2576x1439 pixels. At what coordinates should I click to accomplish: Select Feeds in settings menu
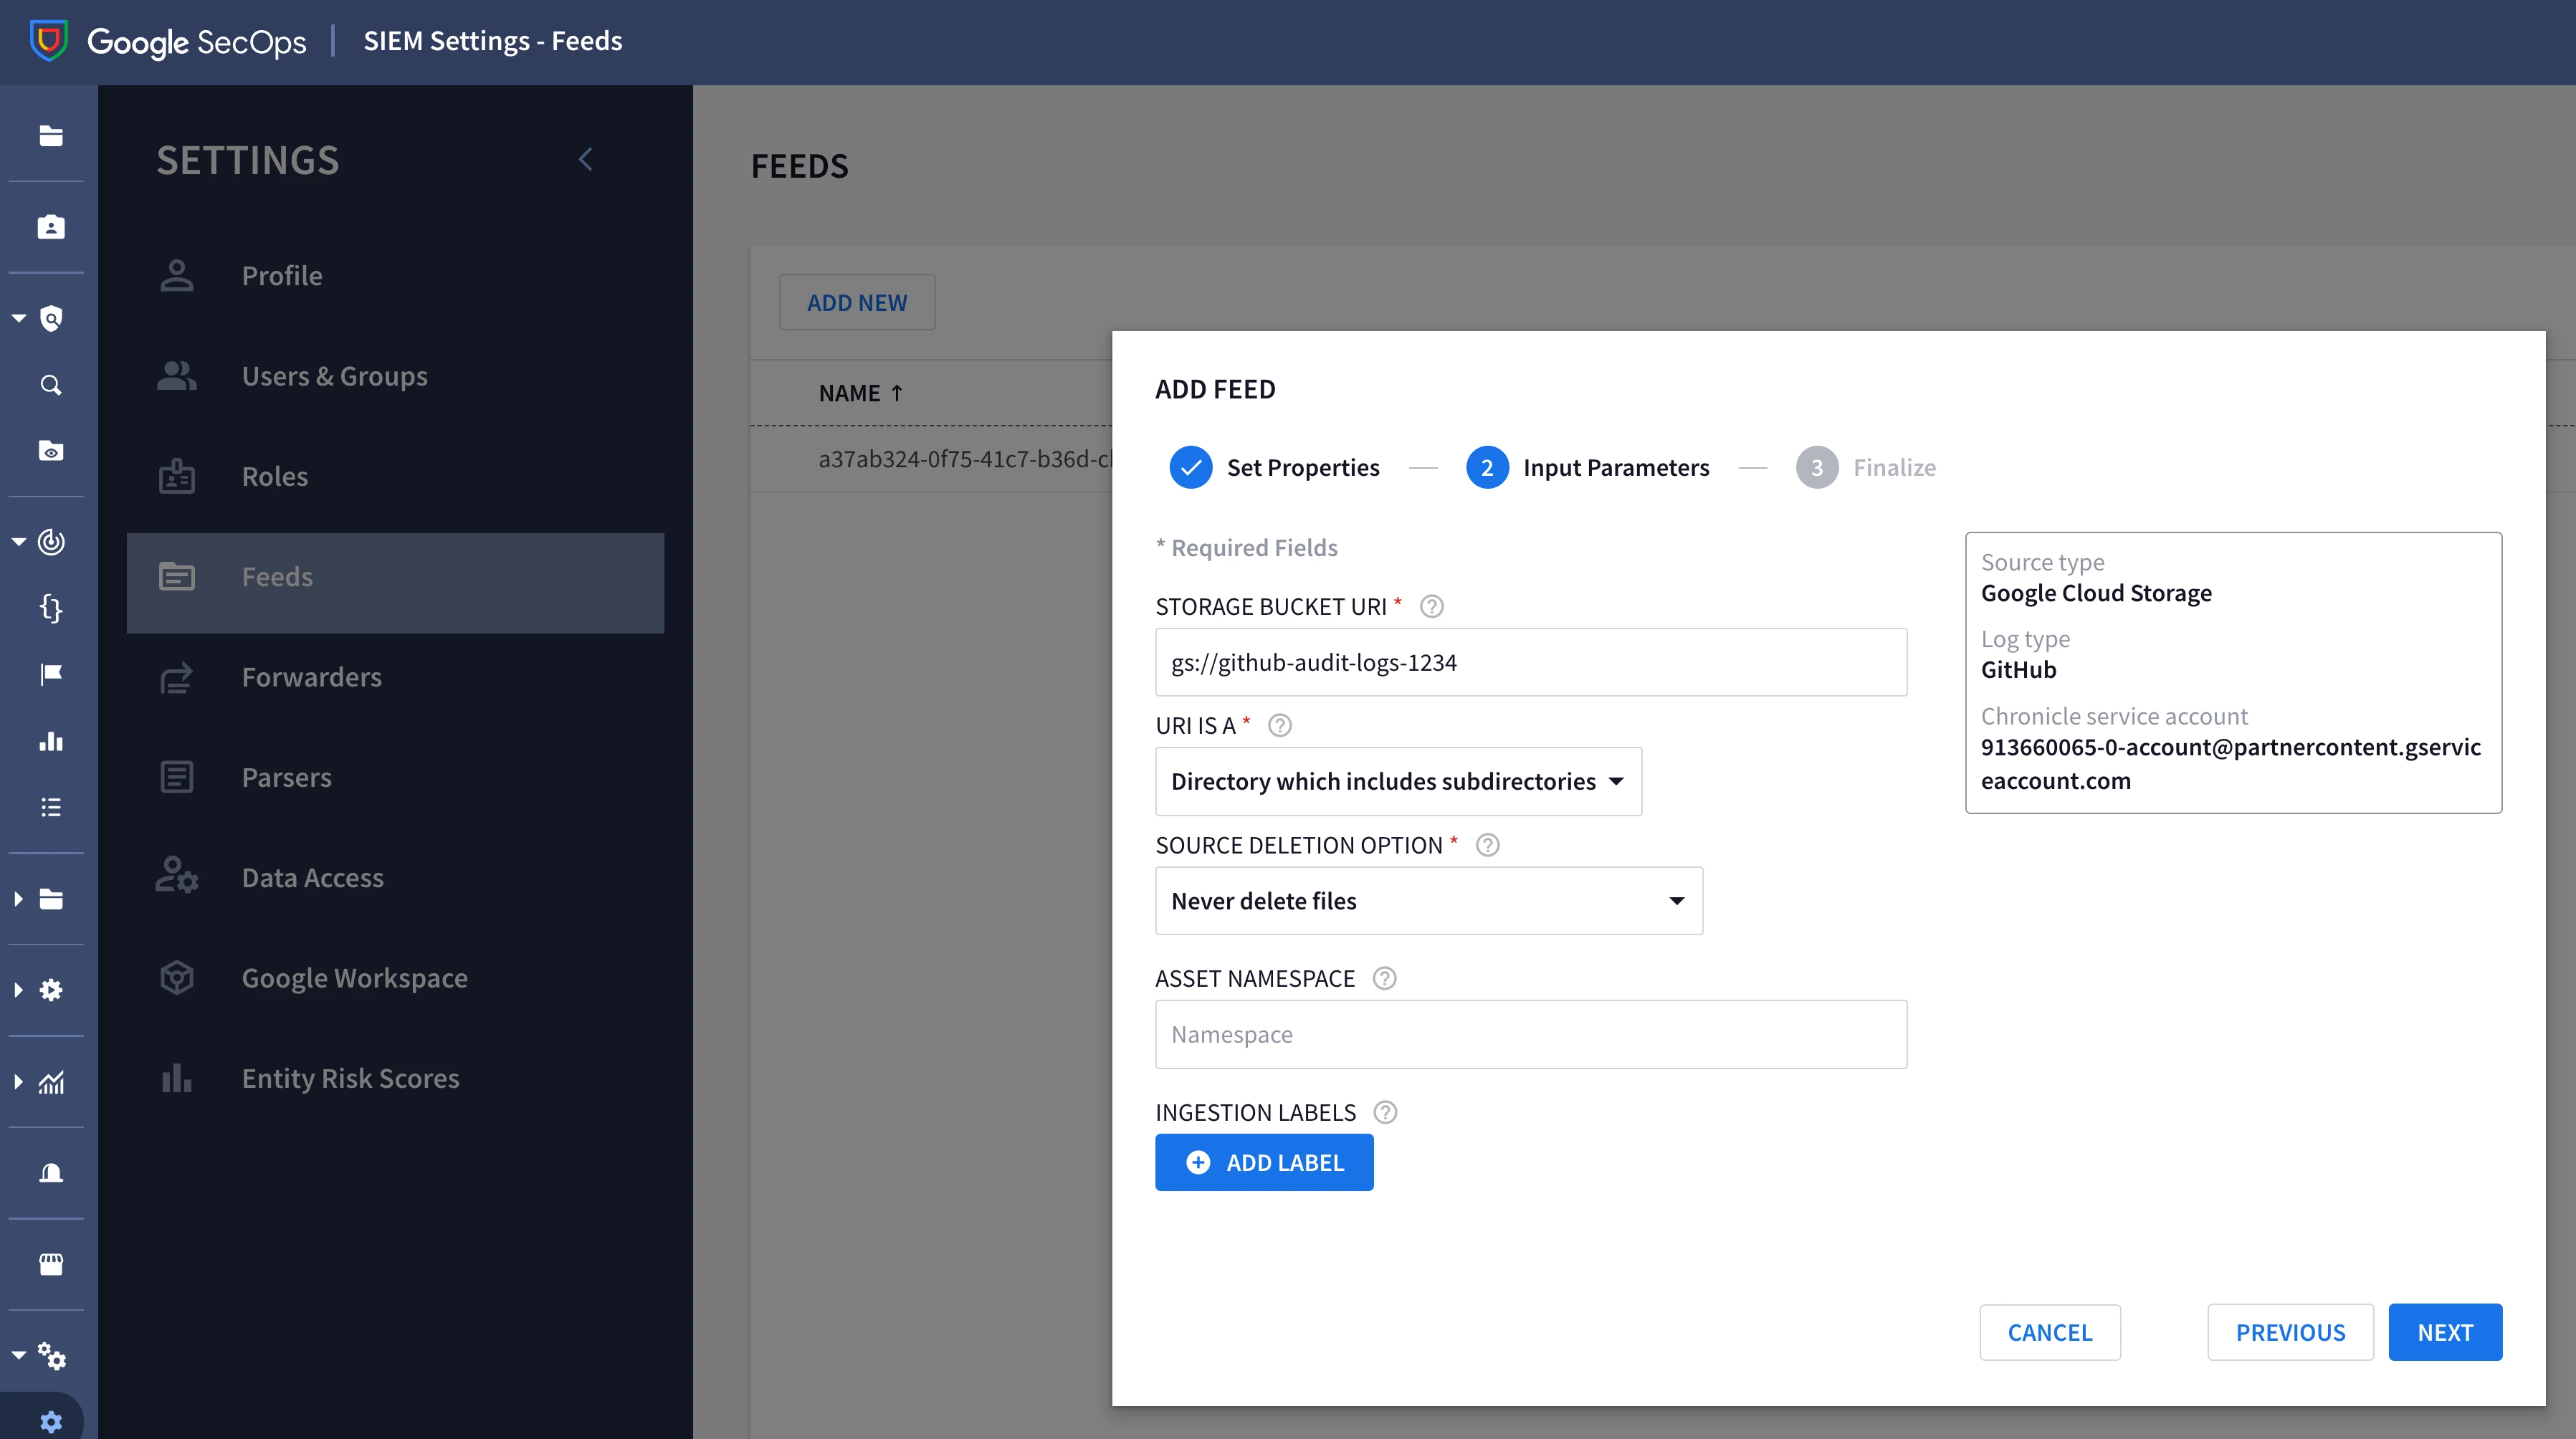pyautogui.click(x=395, y=583)
